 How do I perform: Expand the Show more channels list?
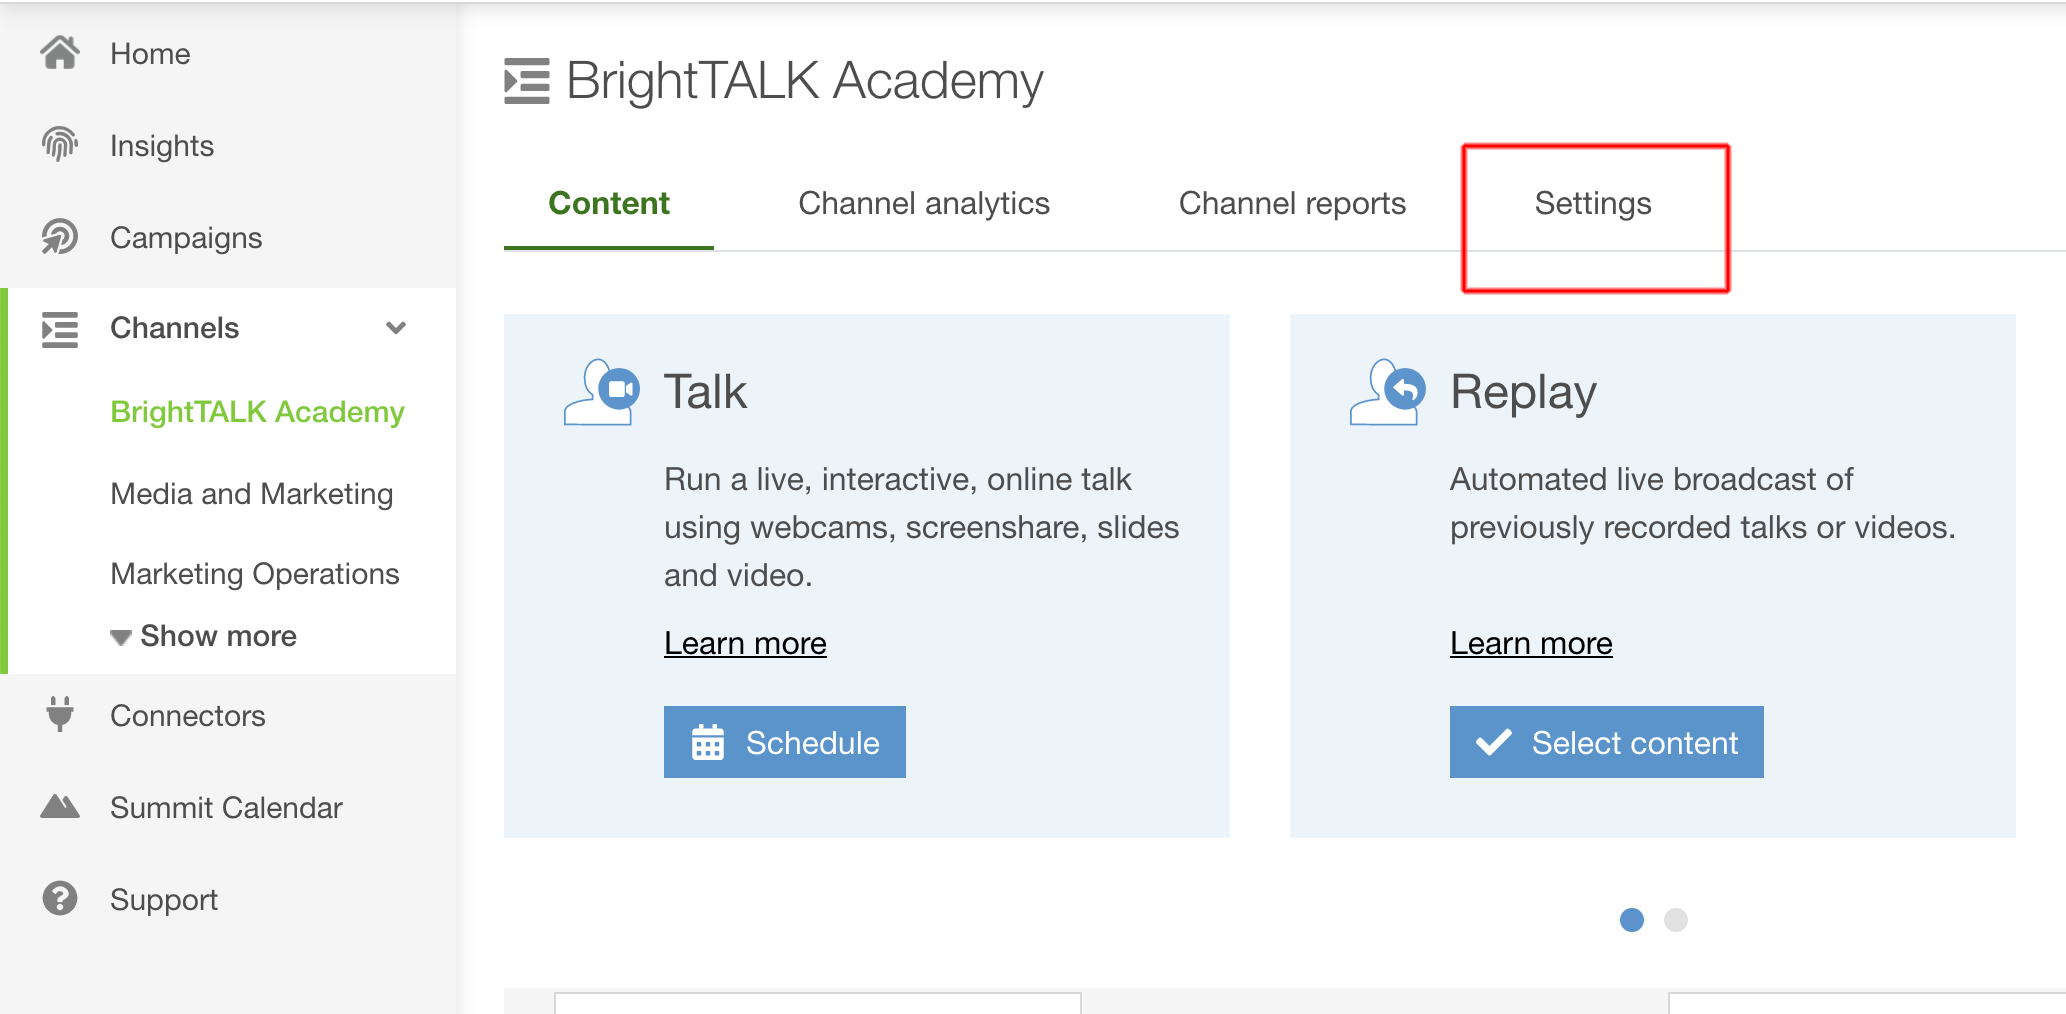click(204, 636)
